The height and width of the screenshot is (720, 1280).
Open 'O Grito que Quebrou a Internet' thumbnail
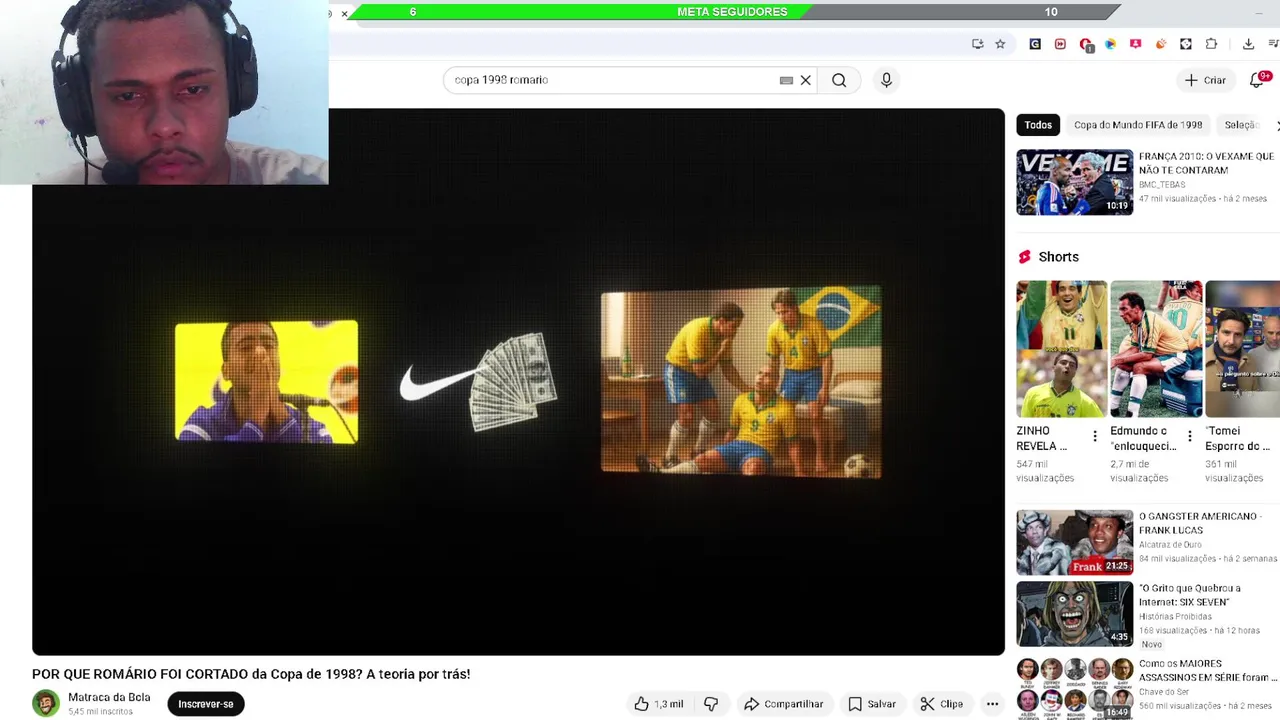1075,614
